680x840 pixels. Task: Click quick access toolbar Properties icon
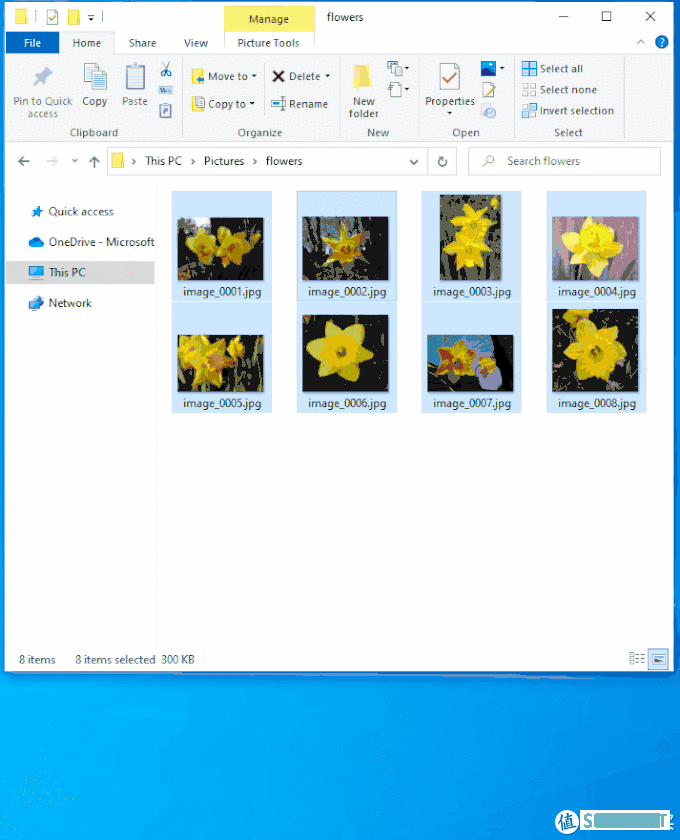click(x=52, y=17)
